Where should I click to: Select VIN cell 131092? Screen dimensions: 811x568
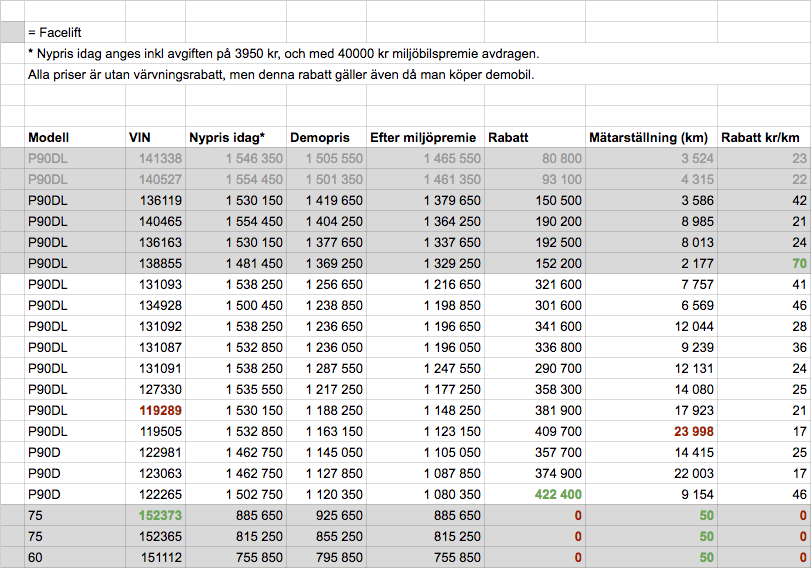[155, 326]
